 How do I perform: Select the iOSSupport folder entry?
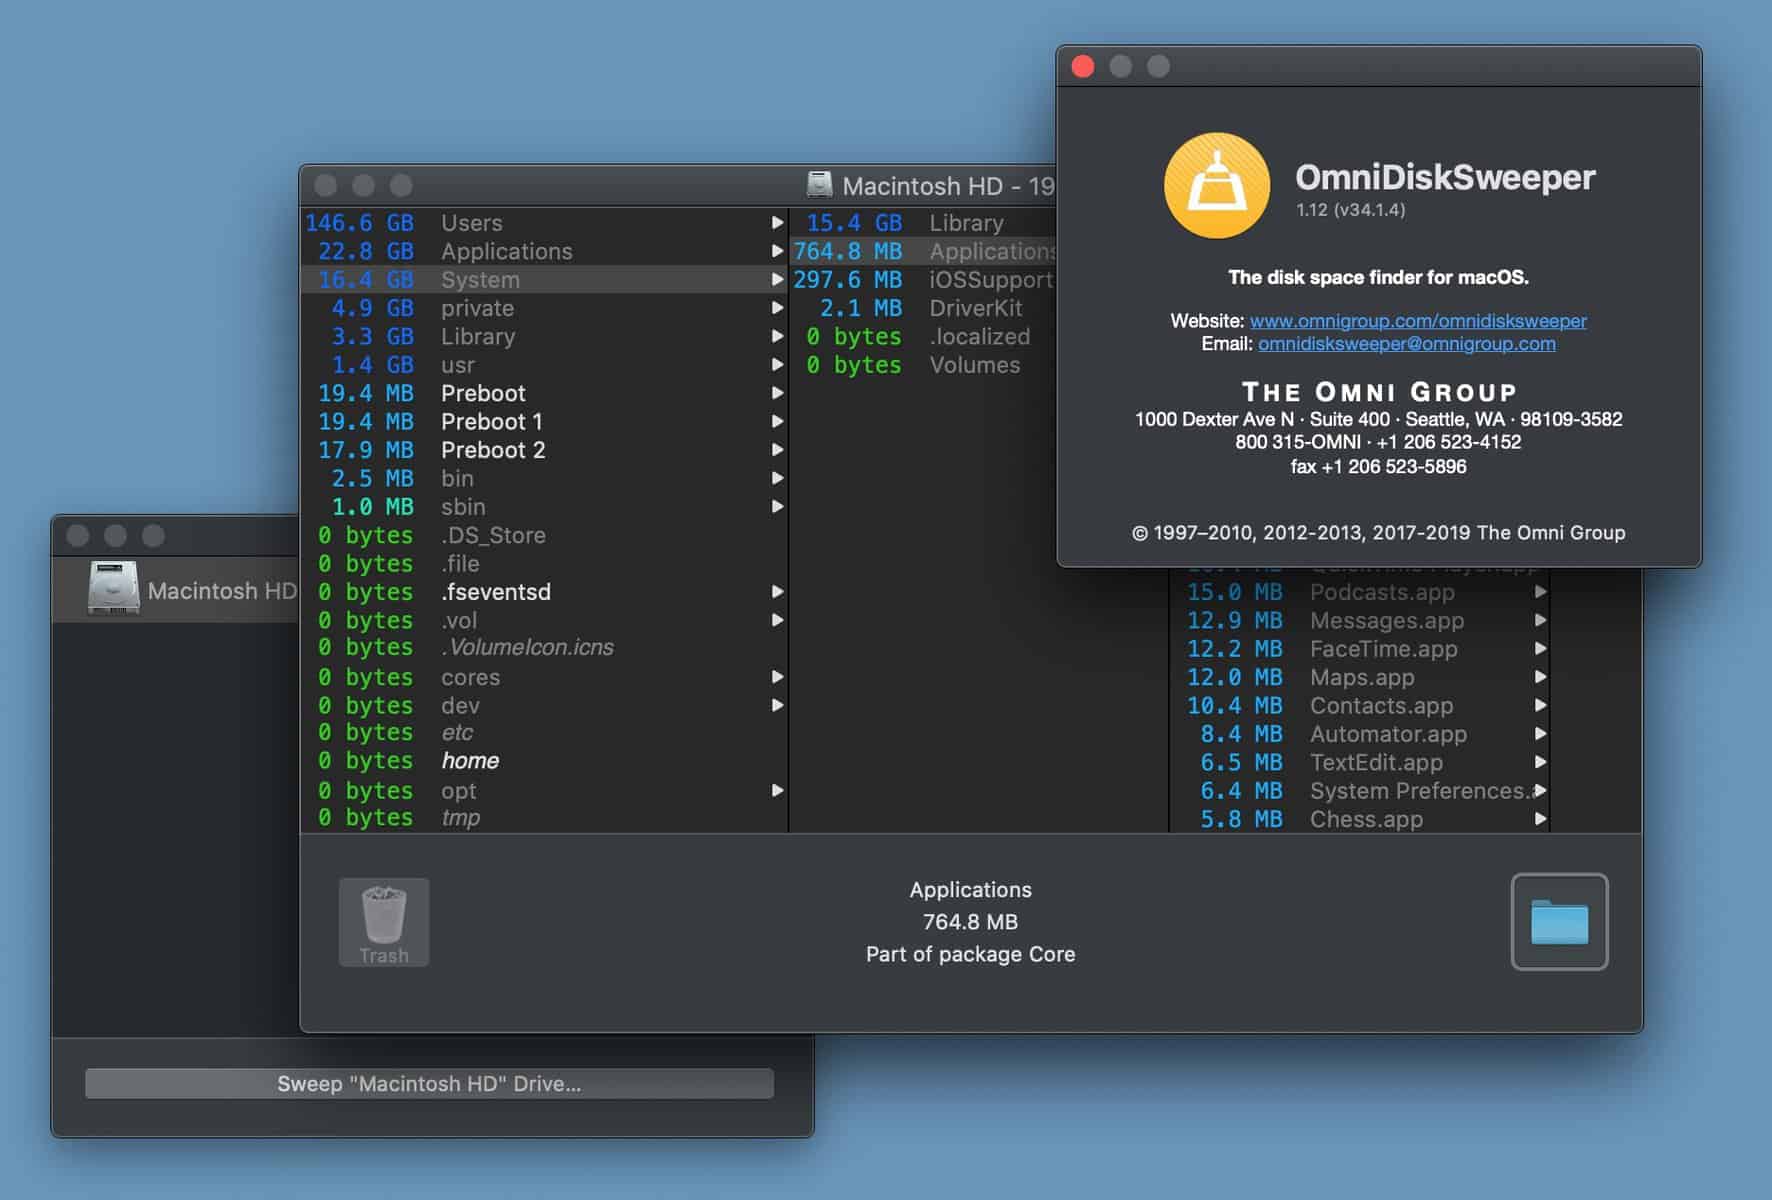pyautogui.click(x=990, y=280)
